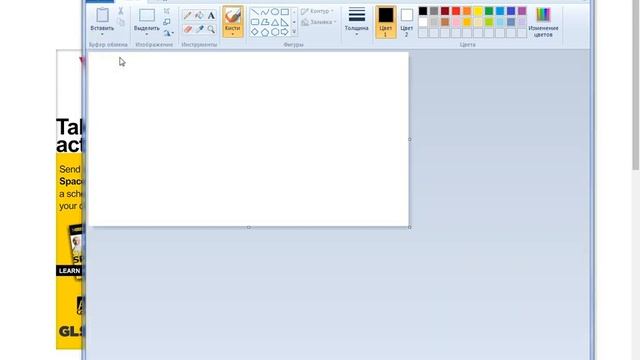Screen dimensions: 640x360
Task: Choose the Rounded rectangle shape
Action: pos(255,22)
